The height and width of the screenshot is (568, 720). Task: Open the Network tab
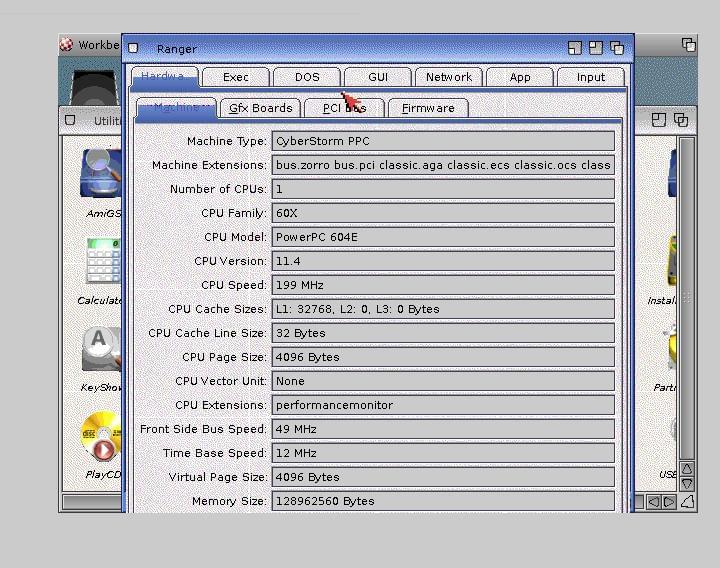pos(449,77)
